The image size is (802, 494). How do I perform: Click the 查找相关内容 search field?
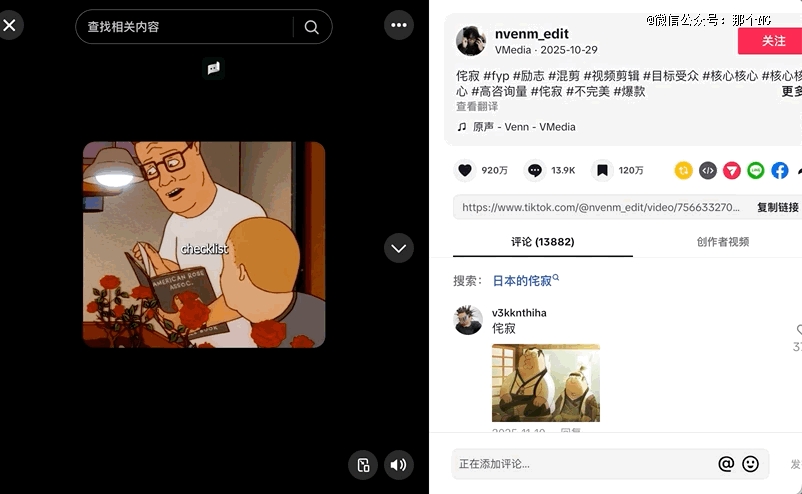(x=184, y=27)
